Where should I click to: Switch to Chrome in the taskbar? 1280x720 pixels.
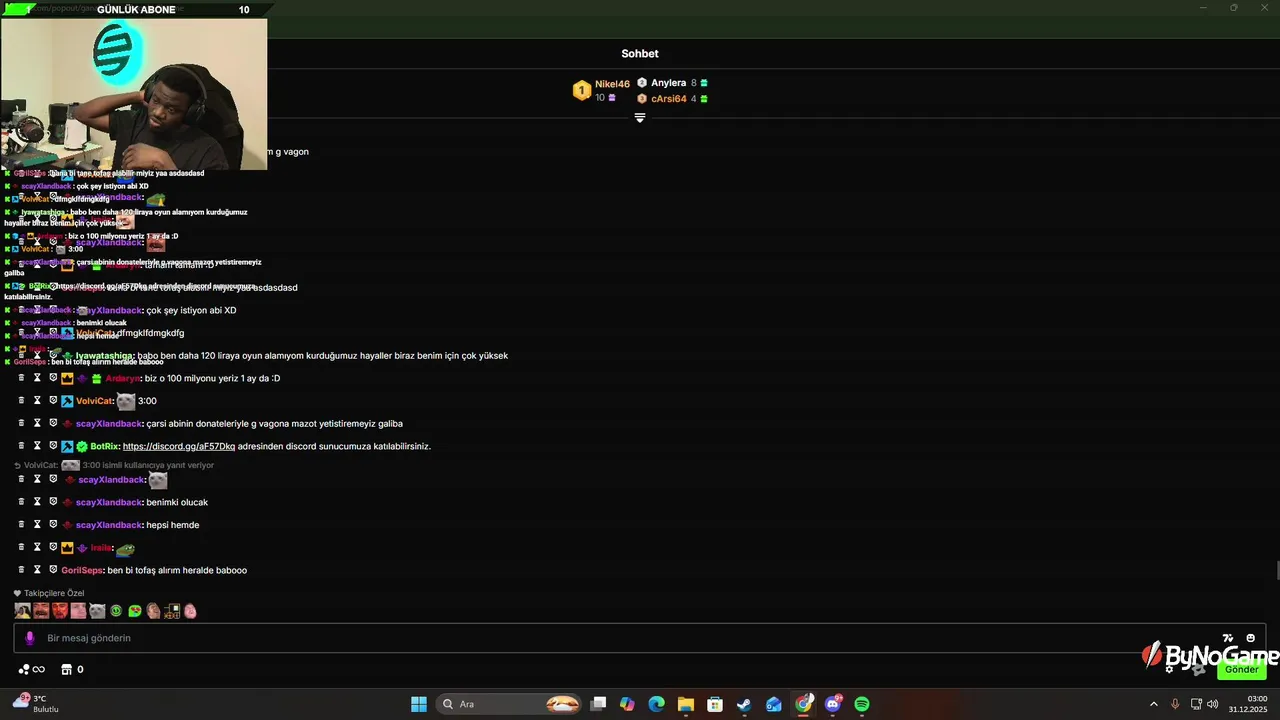804,704
